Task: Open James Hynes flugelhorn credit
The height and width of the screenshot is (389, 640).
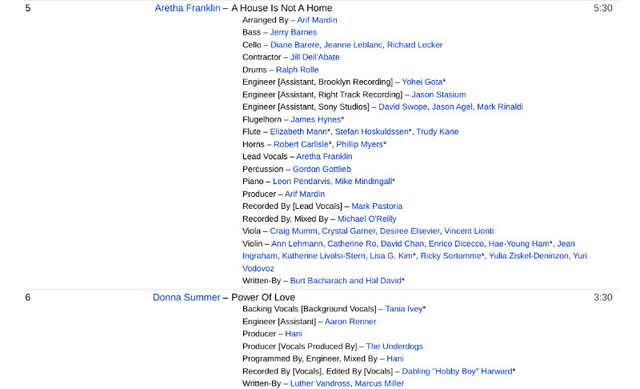Action: click(316, 120)
